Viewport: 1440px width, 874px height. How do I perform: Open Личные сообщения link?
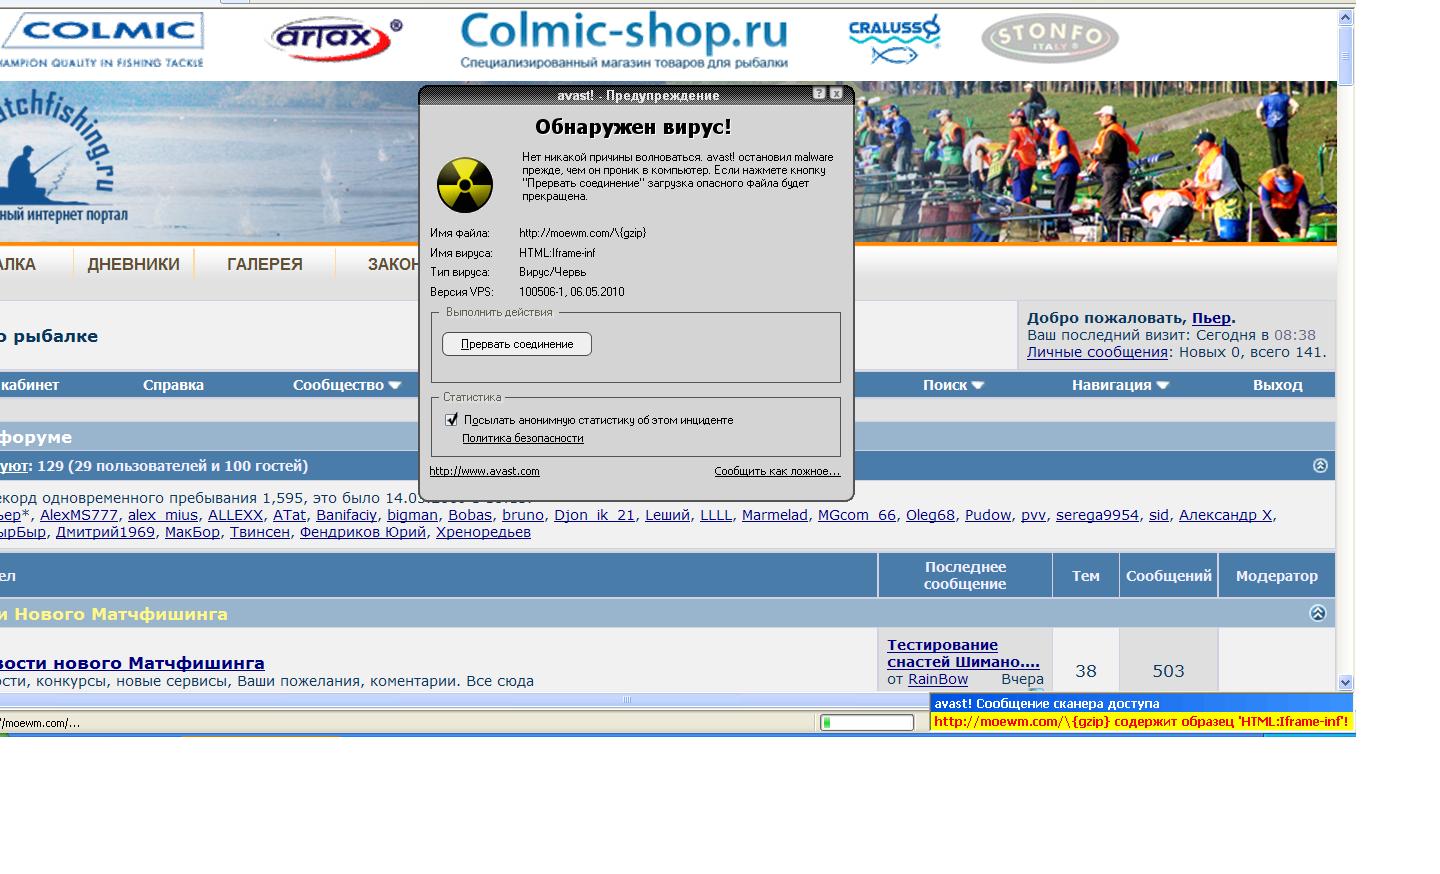pyautogui.click(x=1097, y=352)
